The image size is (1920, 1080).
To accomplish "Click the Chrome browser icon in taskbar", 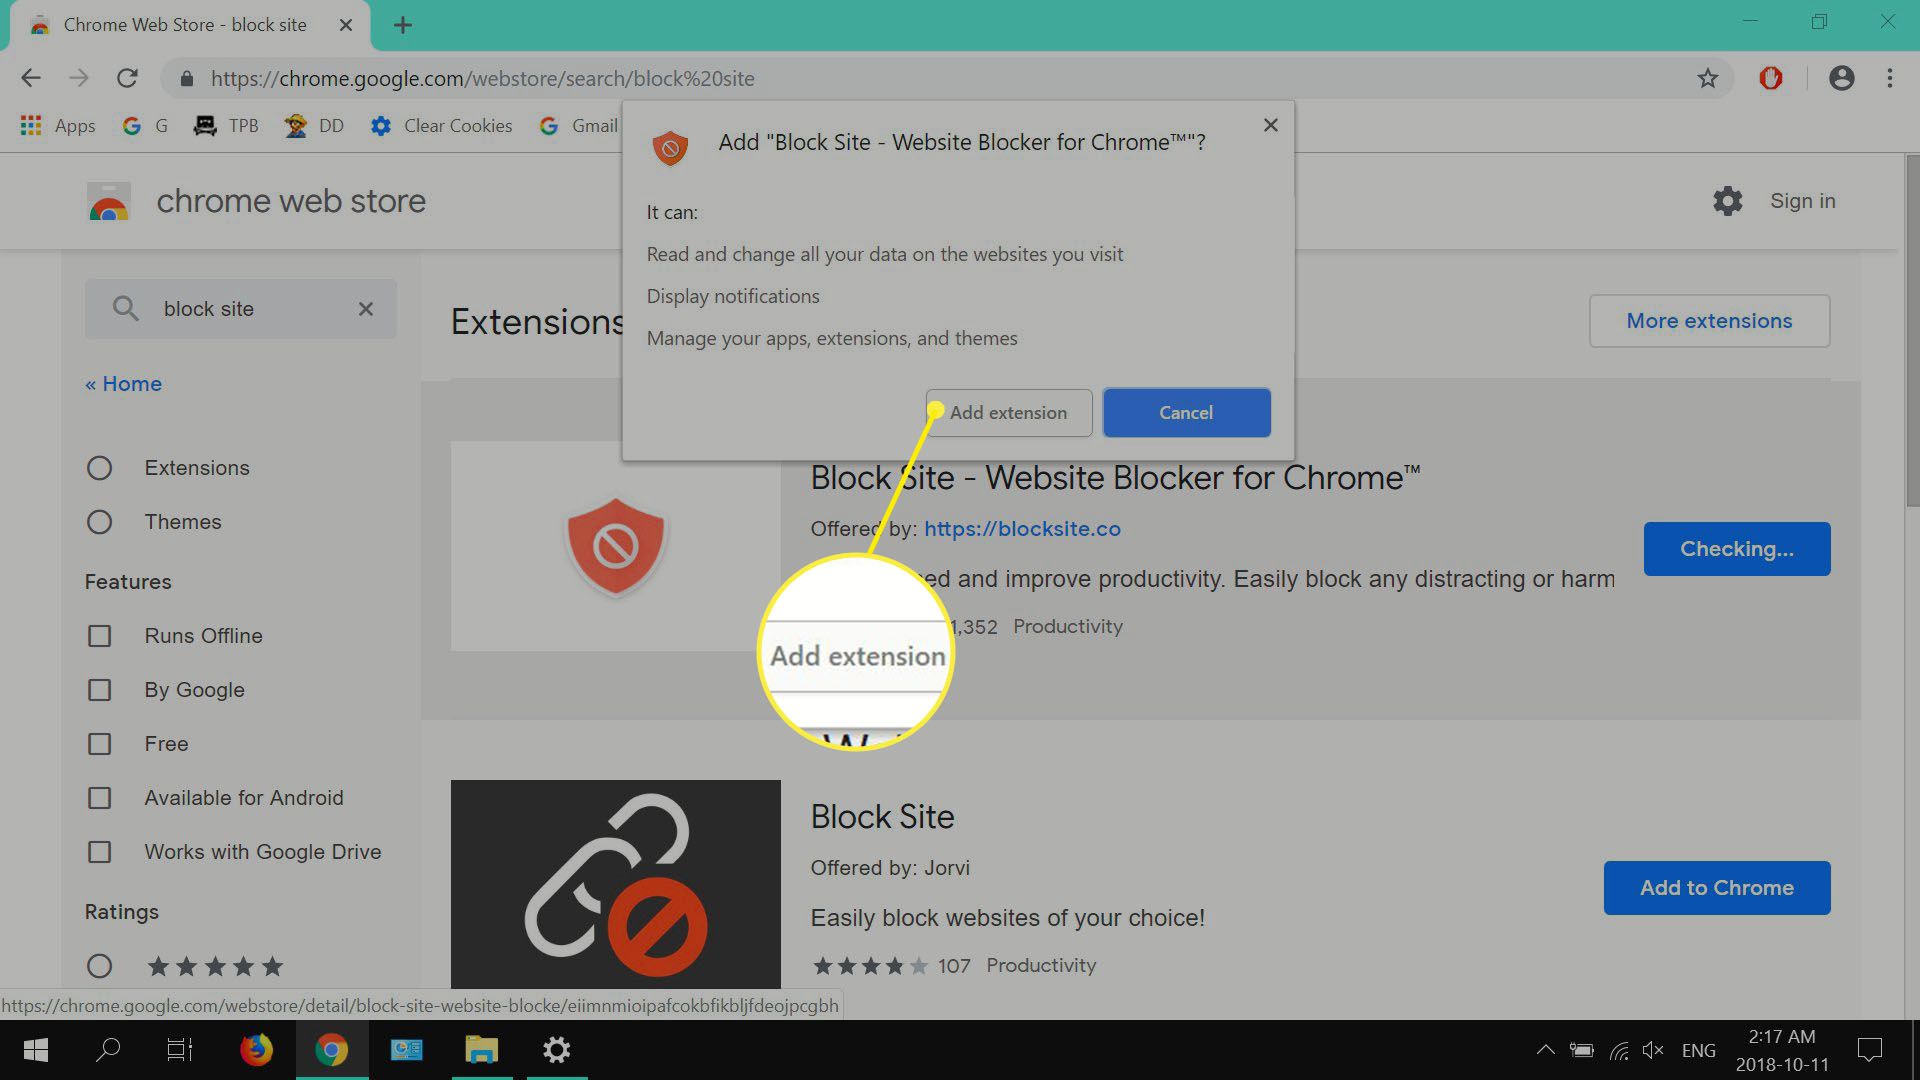I will click(x=332, y=1050).
